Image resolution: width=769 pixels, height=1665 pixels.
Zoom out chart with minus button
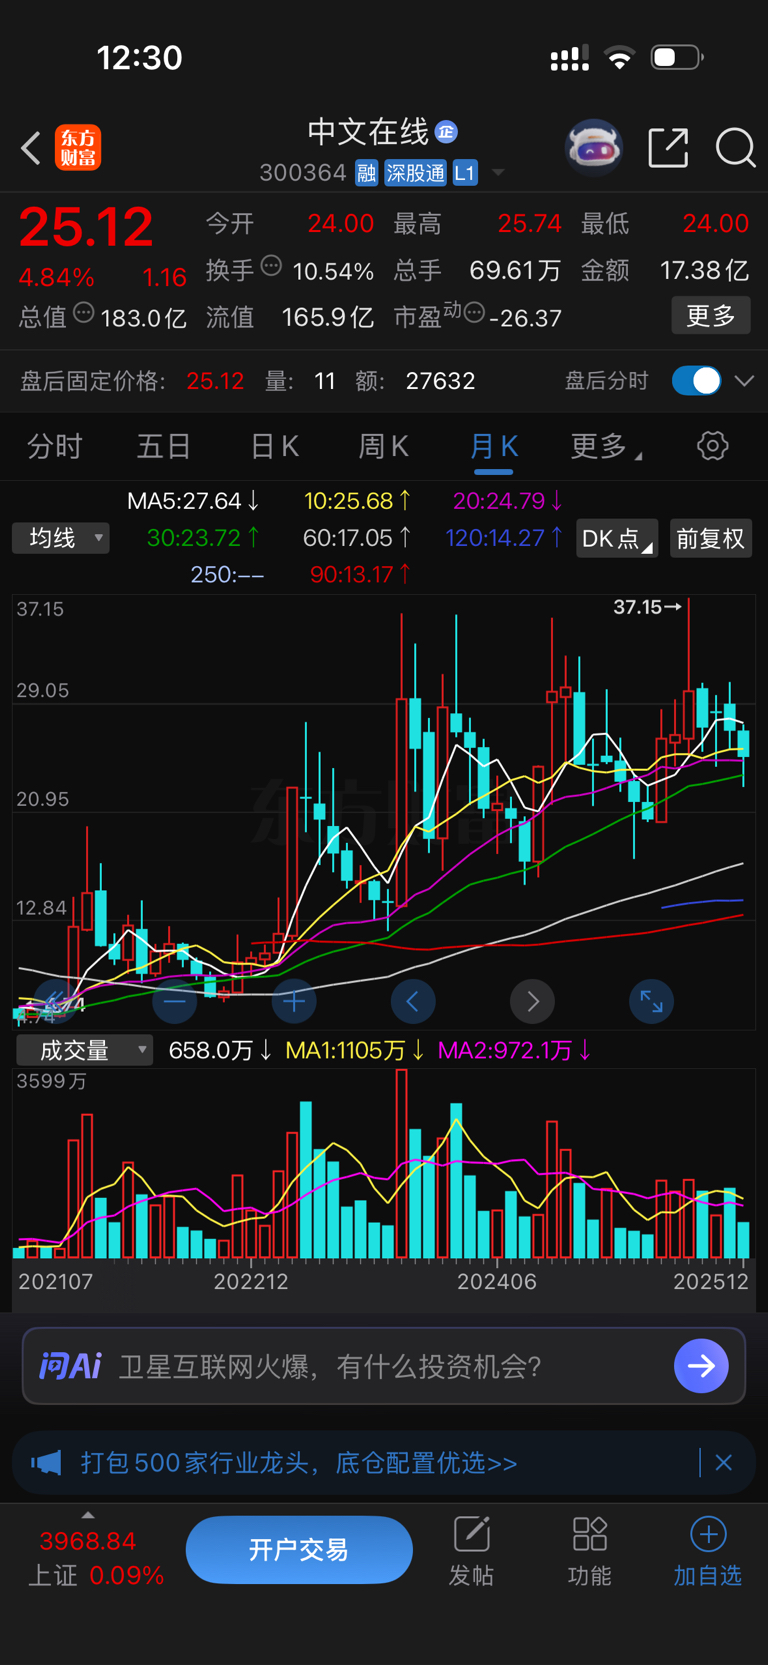pos(175,1001)
